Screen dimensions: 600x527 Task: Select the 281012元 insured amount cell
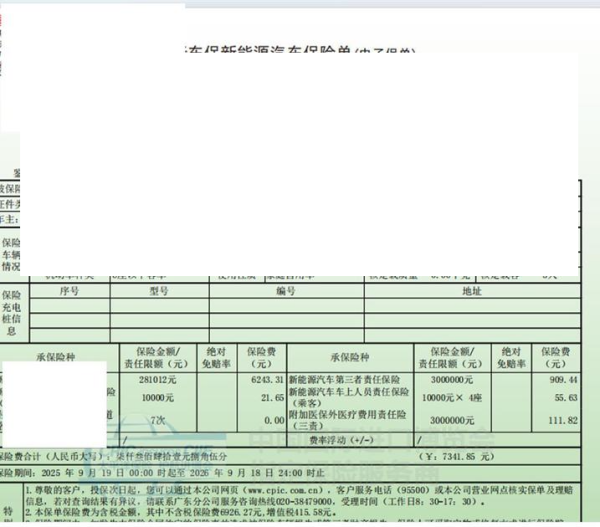click(157, 380)
